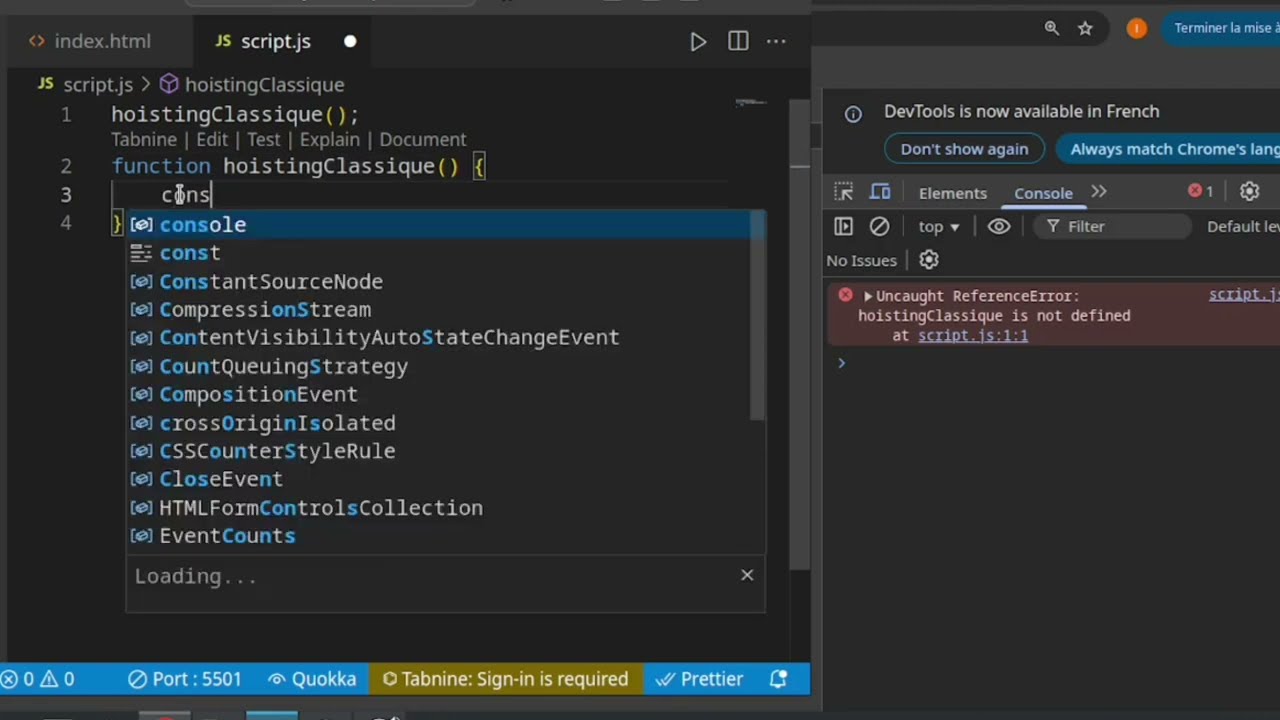Switch to the index.html tab

[90, 41]
